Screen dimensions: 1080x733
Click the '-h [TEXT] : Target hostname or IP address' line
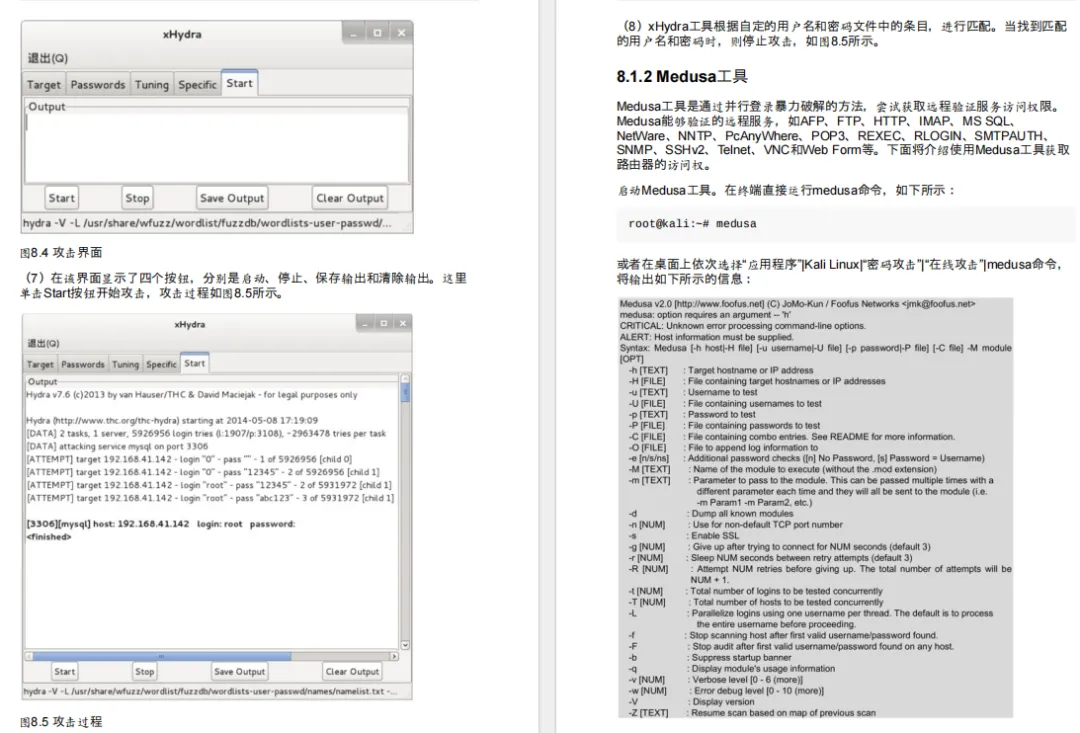(720, 370)
